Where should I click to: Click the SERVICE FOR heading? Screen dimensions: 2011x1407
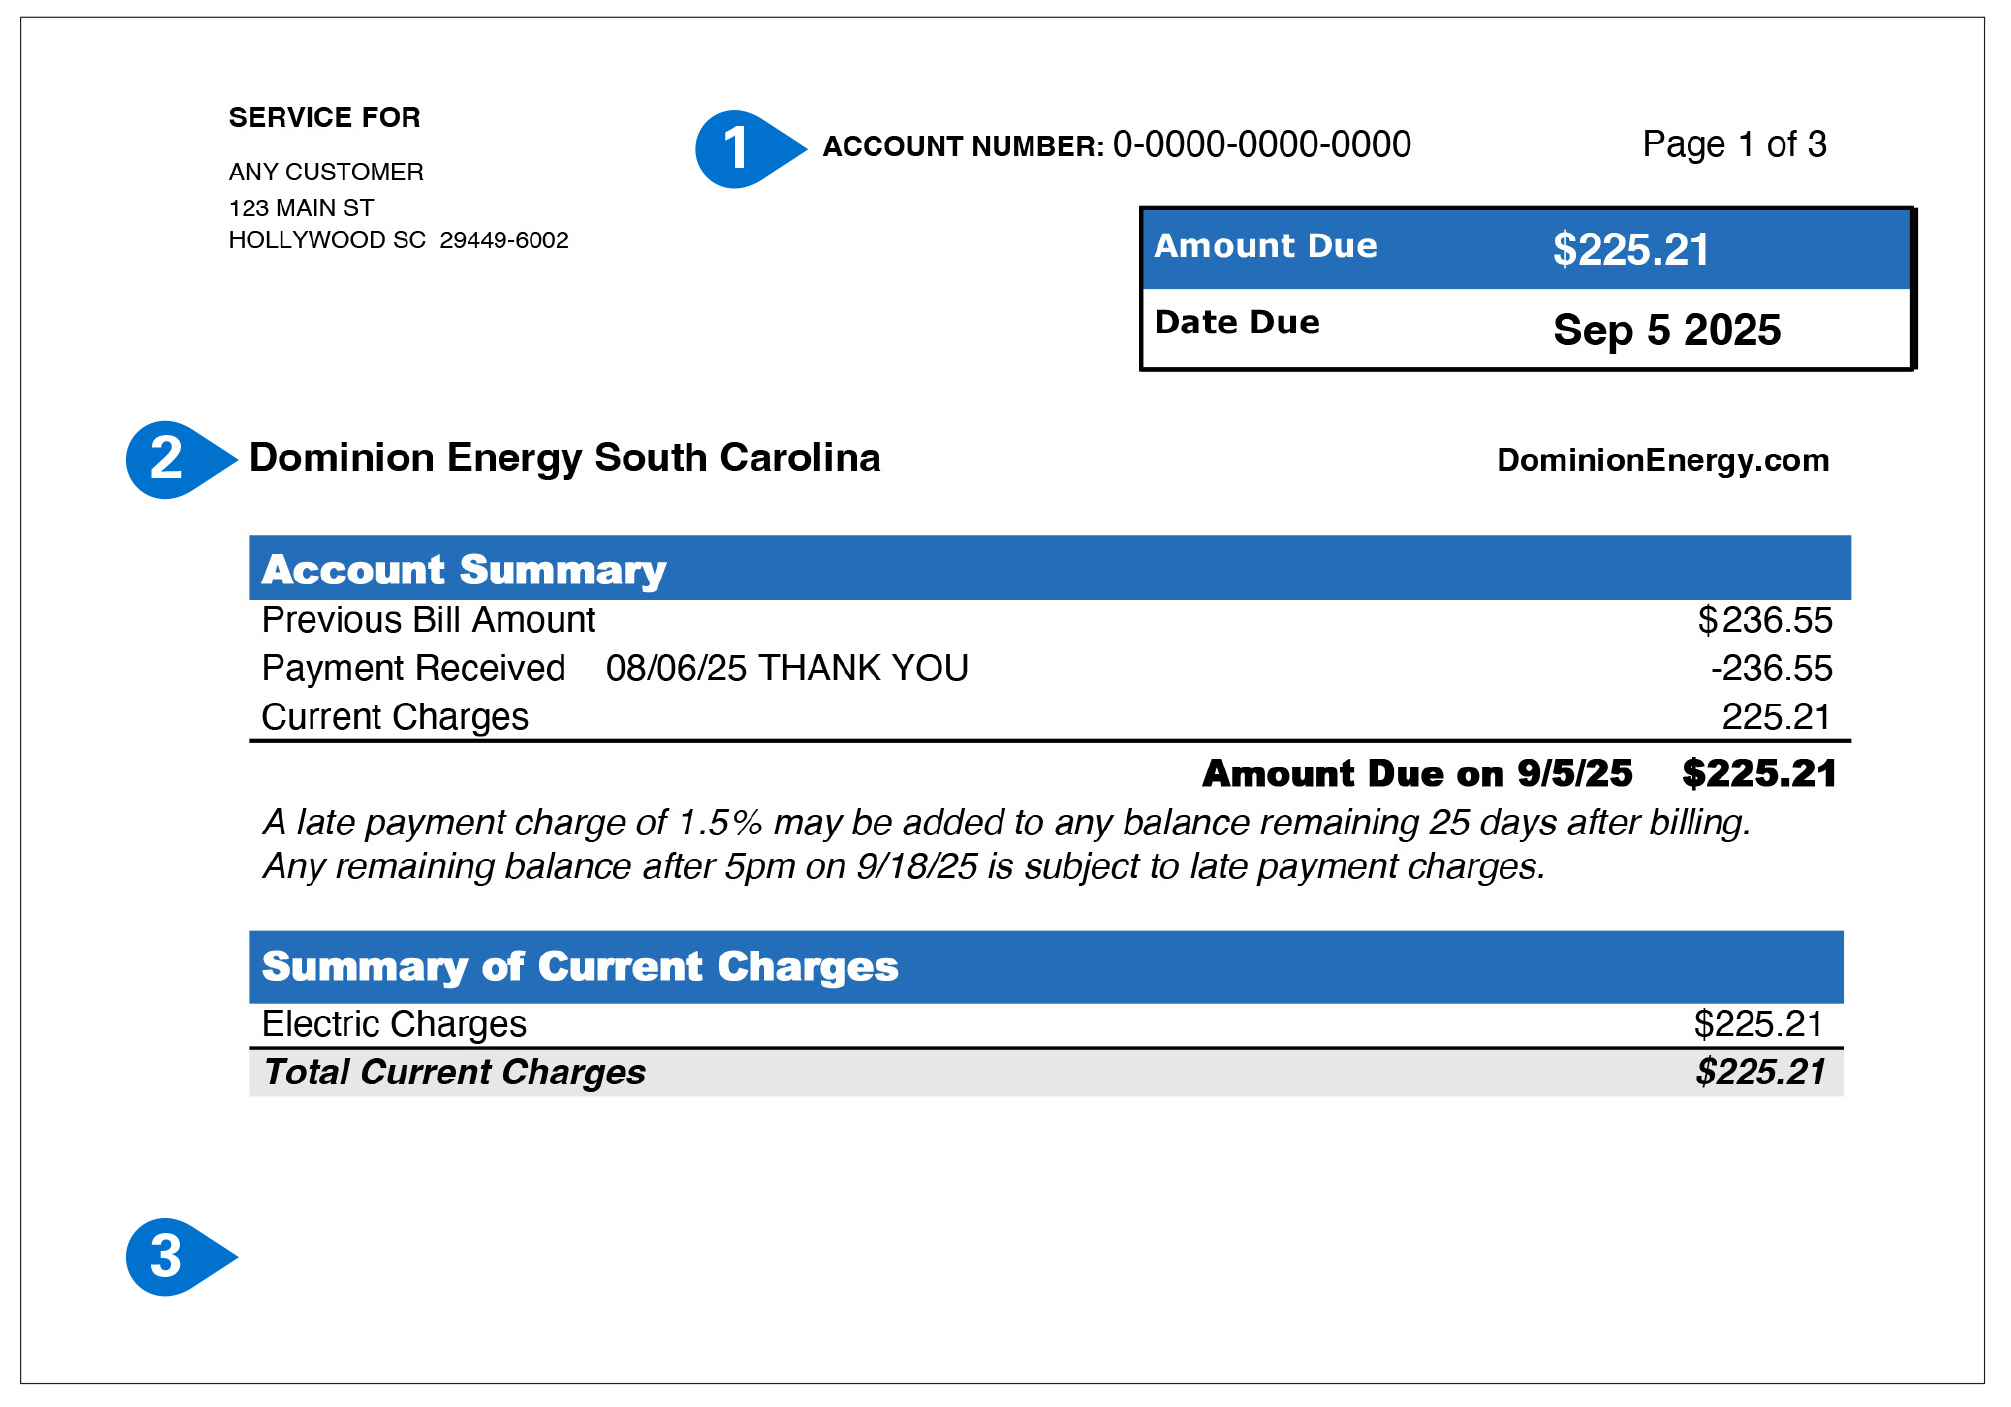(325, 118)
